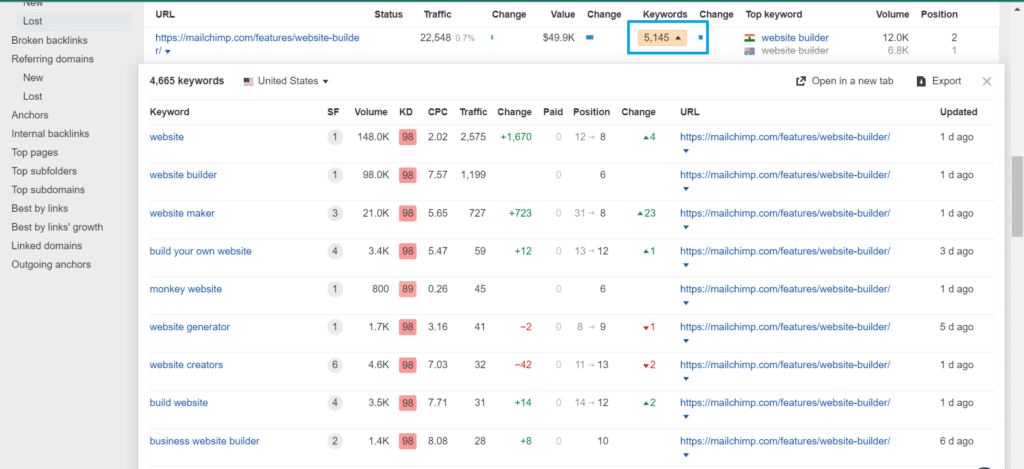The height and width of the screenshot is (469, 1024).
Task: Open Broken backlinks in the sidebar
Action: tap(50, 40)
